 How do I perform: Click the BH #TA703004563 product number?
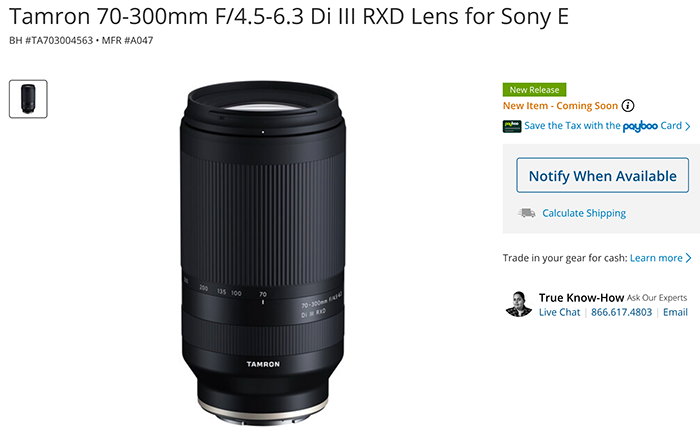(51, 41)
